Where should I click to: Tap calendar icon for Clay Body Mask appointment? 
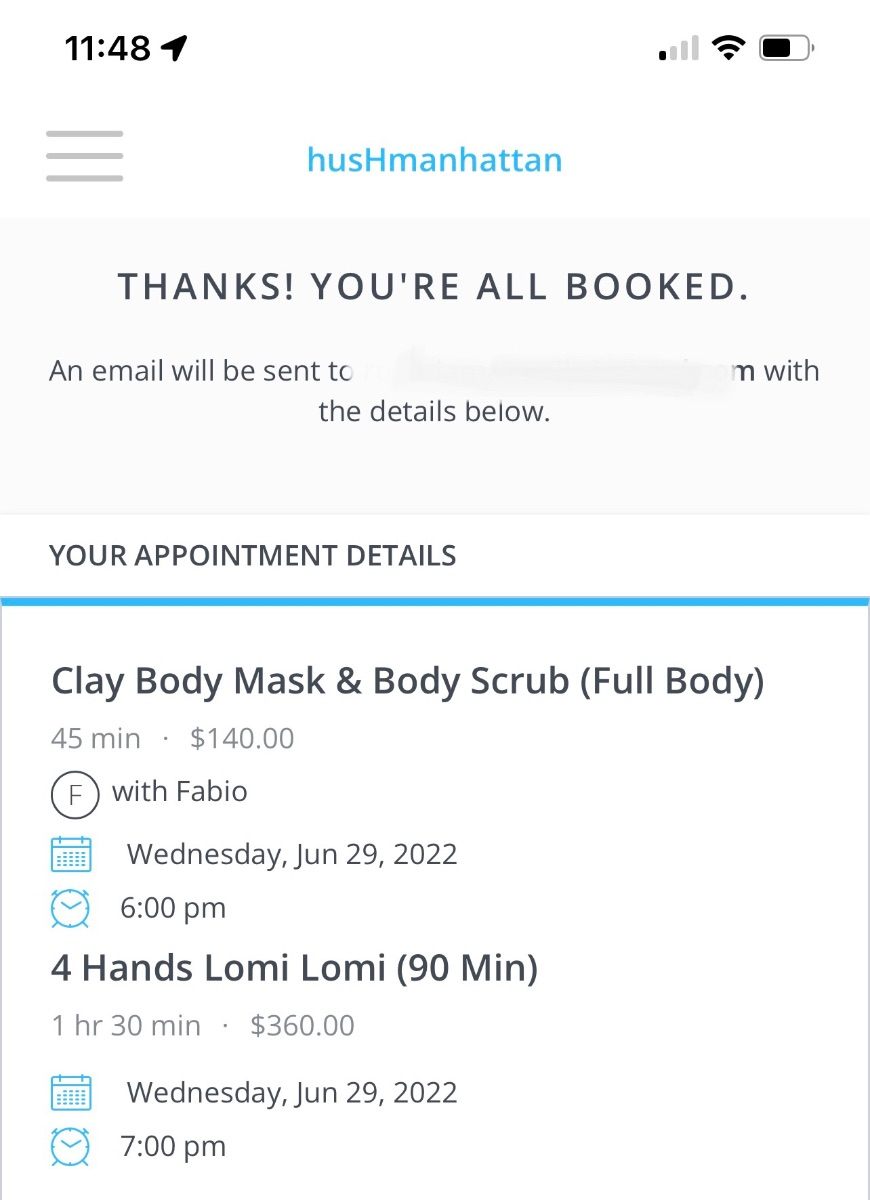[x=70, y=854]
